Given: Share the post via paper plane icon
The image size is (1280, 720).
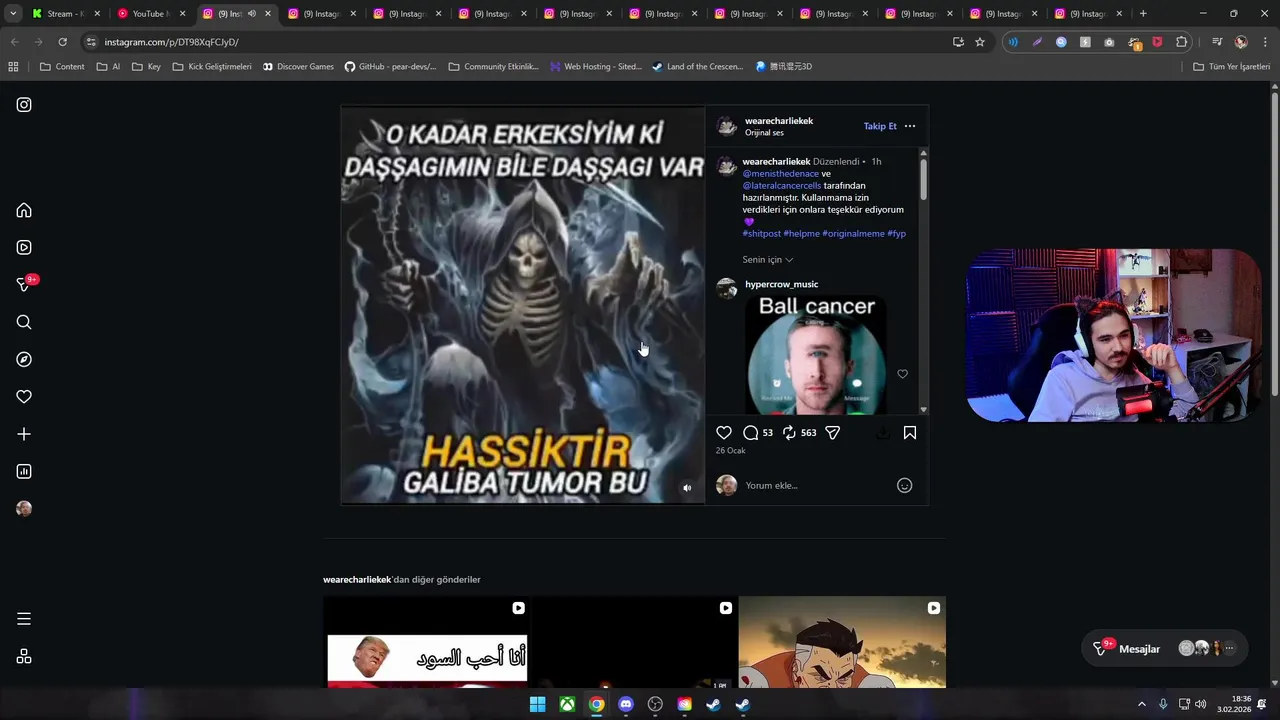Looking at the screenshot, I should click(x=832, y=432).
